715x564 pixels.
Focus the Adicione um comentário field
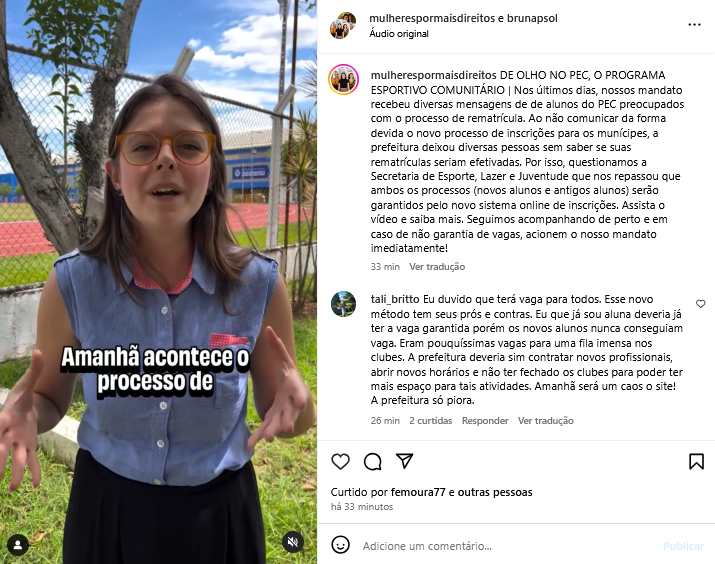508,546
